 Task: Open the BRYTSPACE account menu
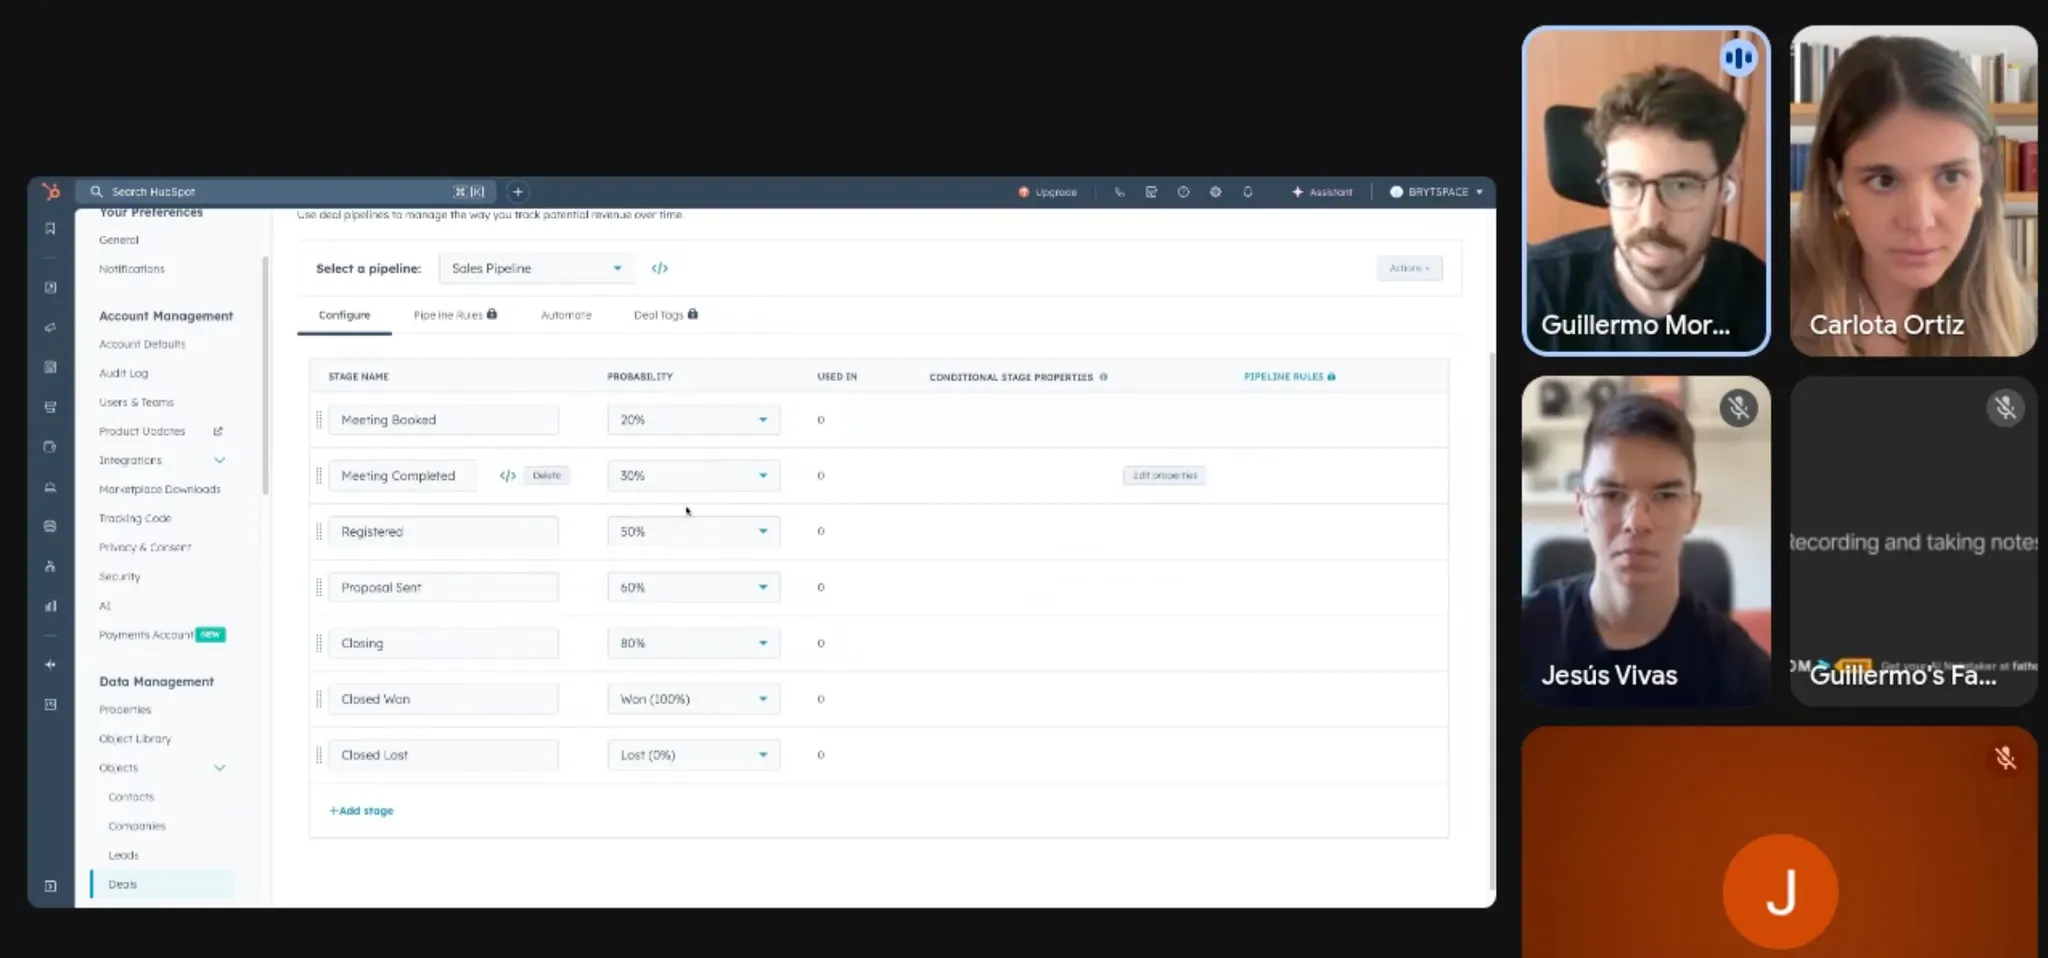1436,192
